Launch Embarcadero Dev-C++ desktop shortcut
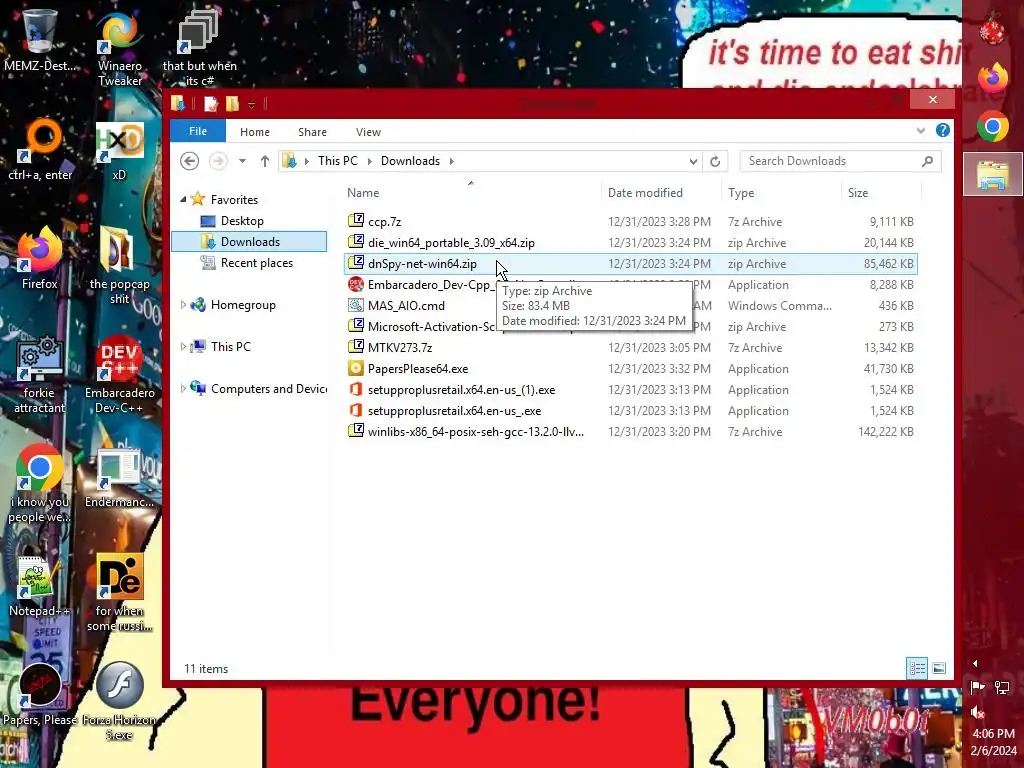 click(120, 375)
